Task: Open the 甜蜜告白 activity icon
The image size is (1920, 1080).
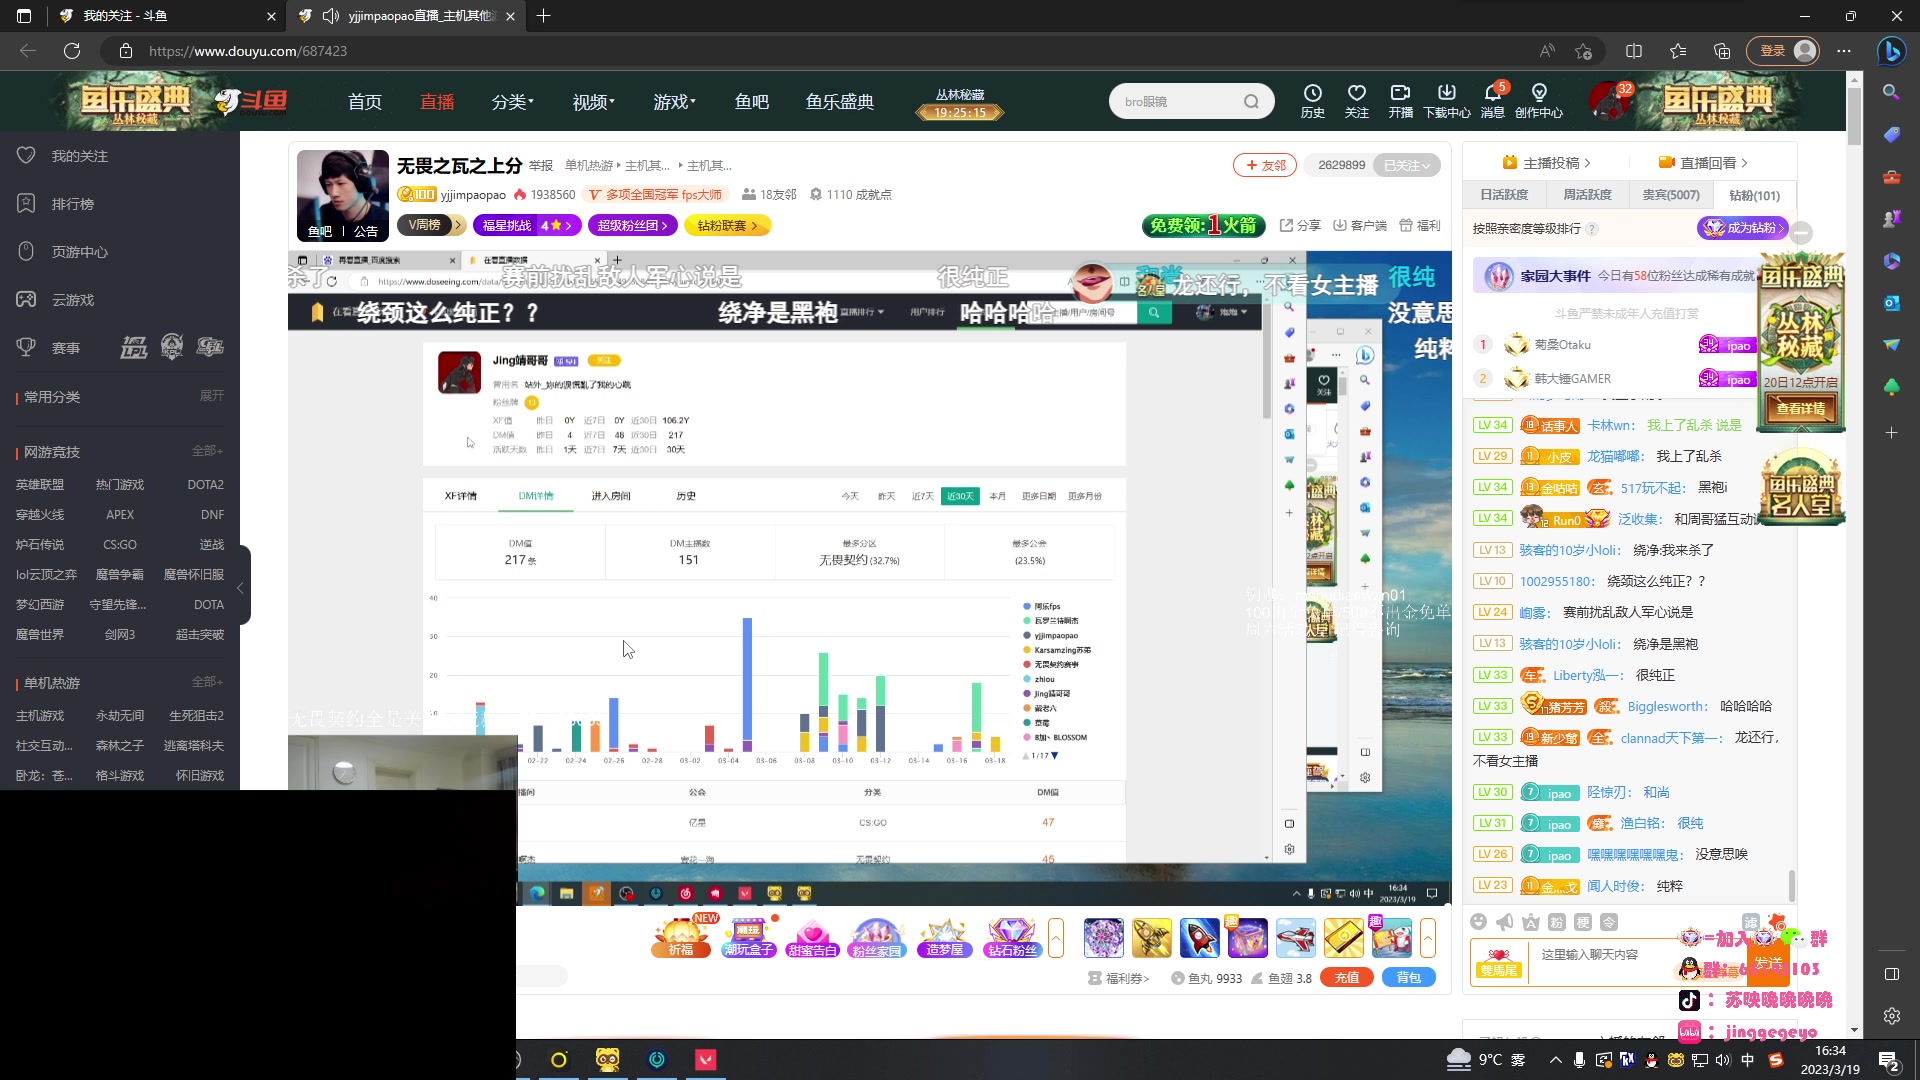Action: (812, 938)
